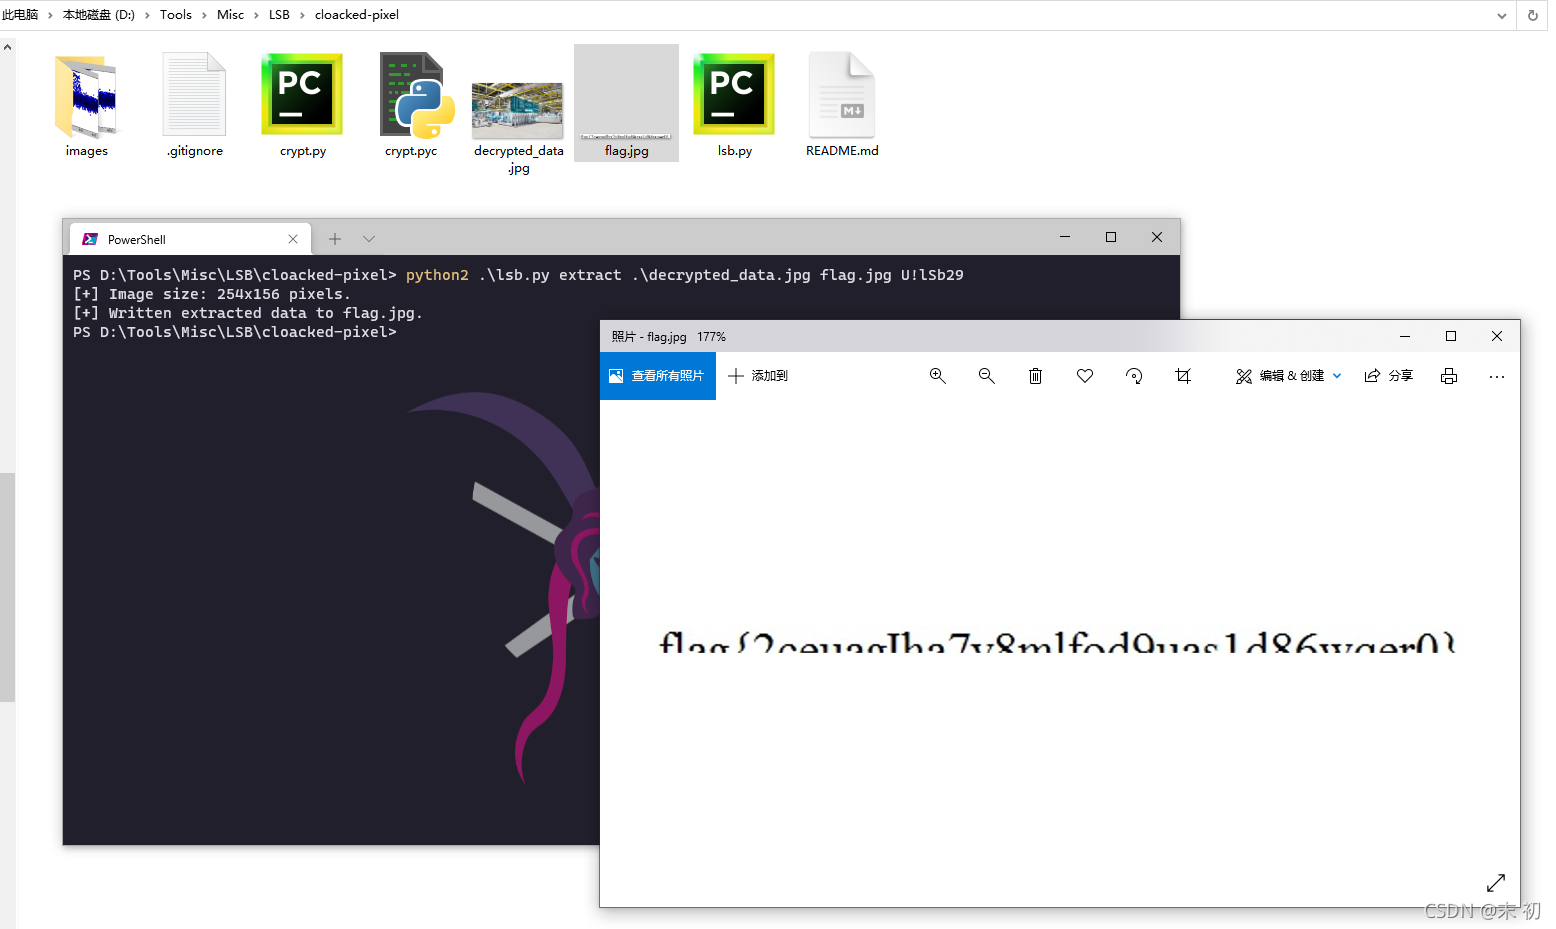The width and height of the screenshot is (1556, 929).
Task: Enter fullscreen with the expand arrows icon
Action: [1496, 883]
